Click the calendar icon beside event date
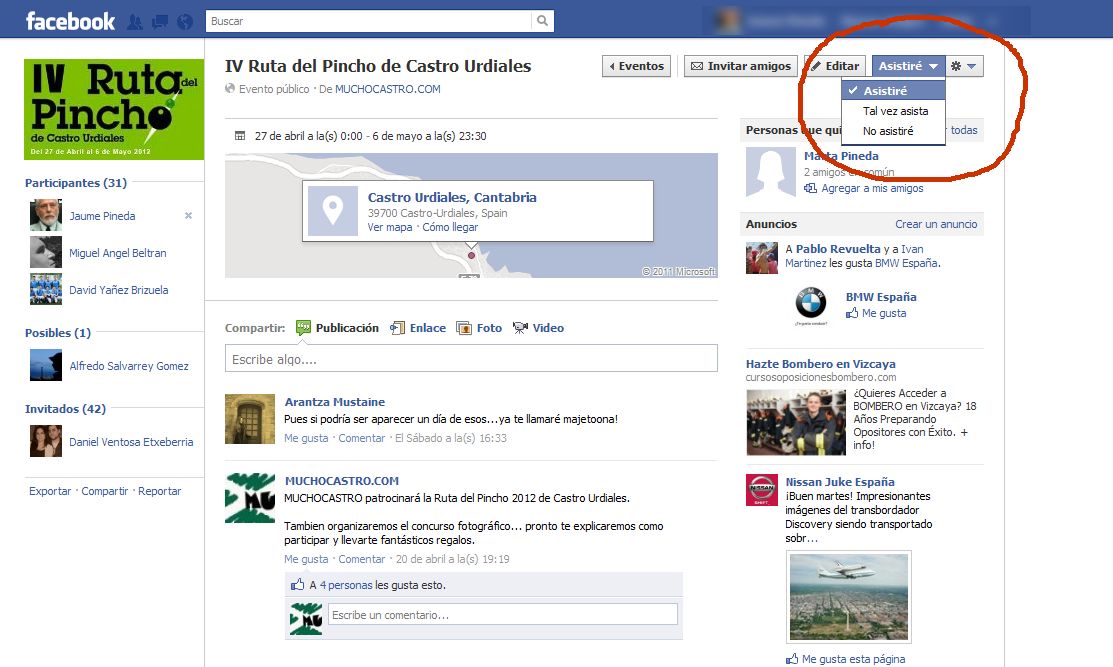The image size is (1113, 667). (240, 136)
